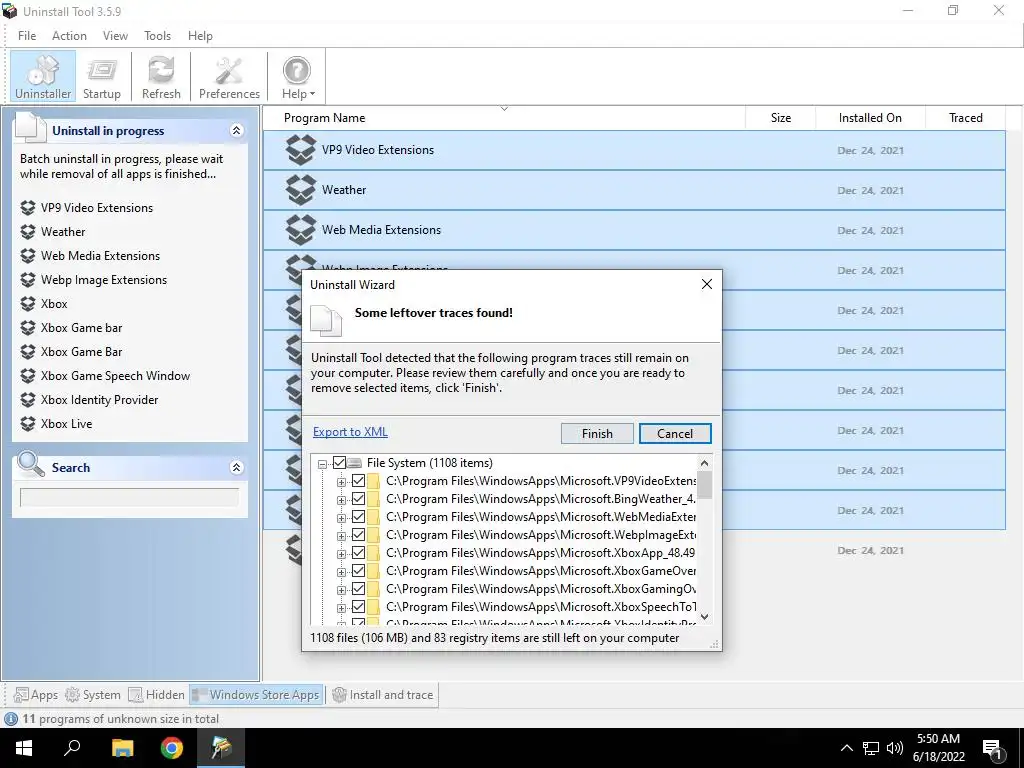Open the Tools menu
Viewport: 1024px width, 768px height.
(x=157, y=36)
